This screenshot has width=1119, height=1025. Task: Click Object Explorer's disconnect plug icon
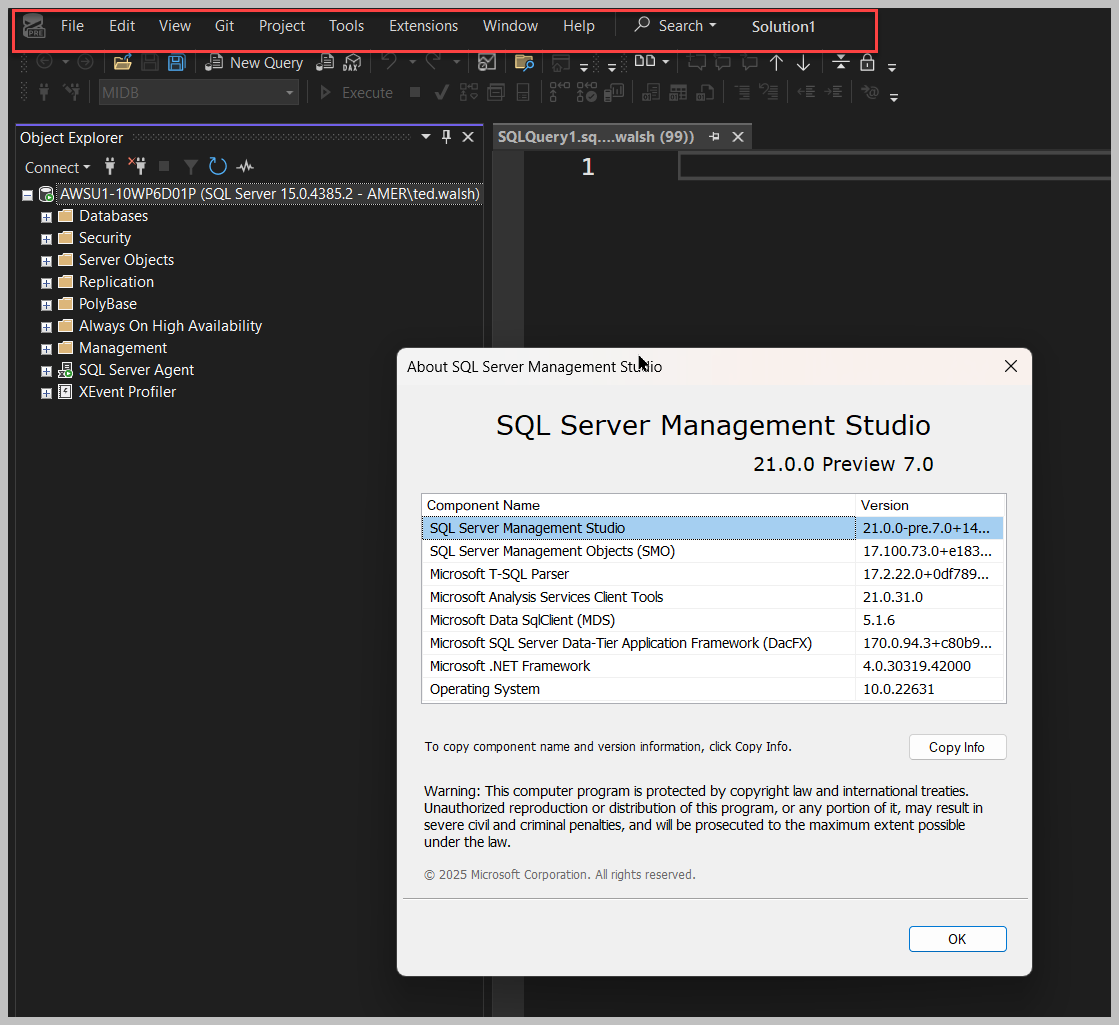137,166
